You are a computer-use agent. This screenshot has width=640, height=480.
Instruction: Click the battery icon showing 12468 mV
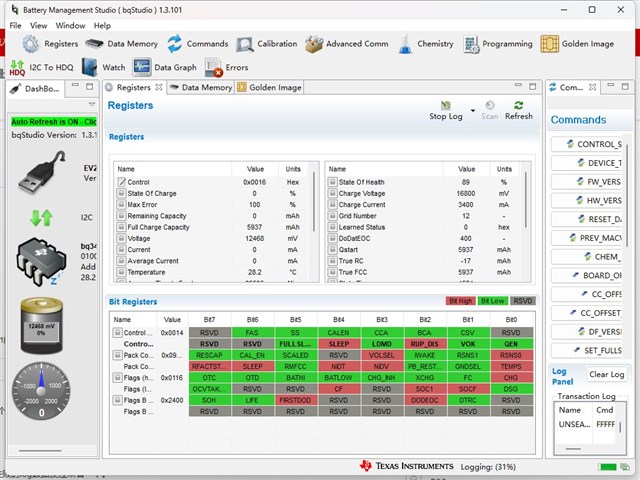click(x=41, y=325)
